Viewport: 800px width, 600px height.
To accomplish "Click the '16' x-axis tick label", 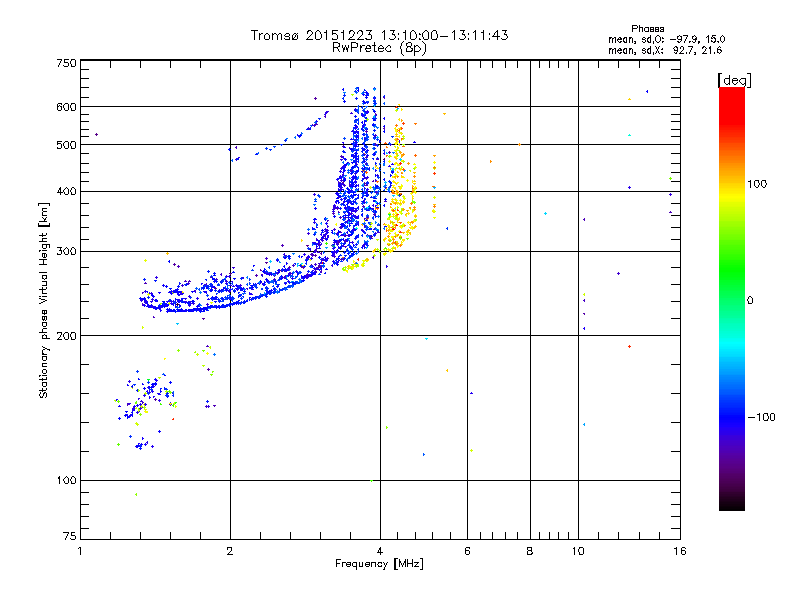I will click(x=680, y=551).
